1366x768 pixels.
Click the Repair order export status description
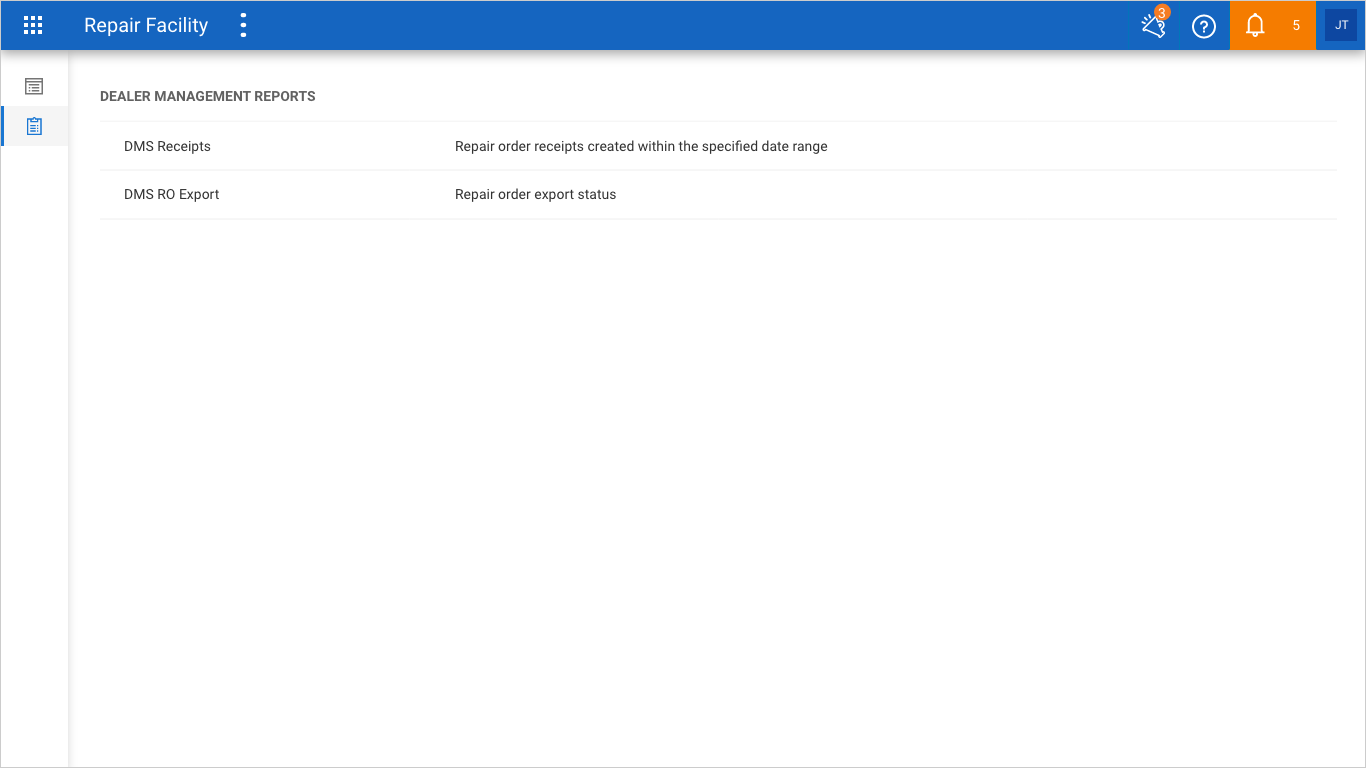pyautogui.click(x=535, y=194)
